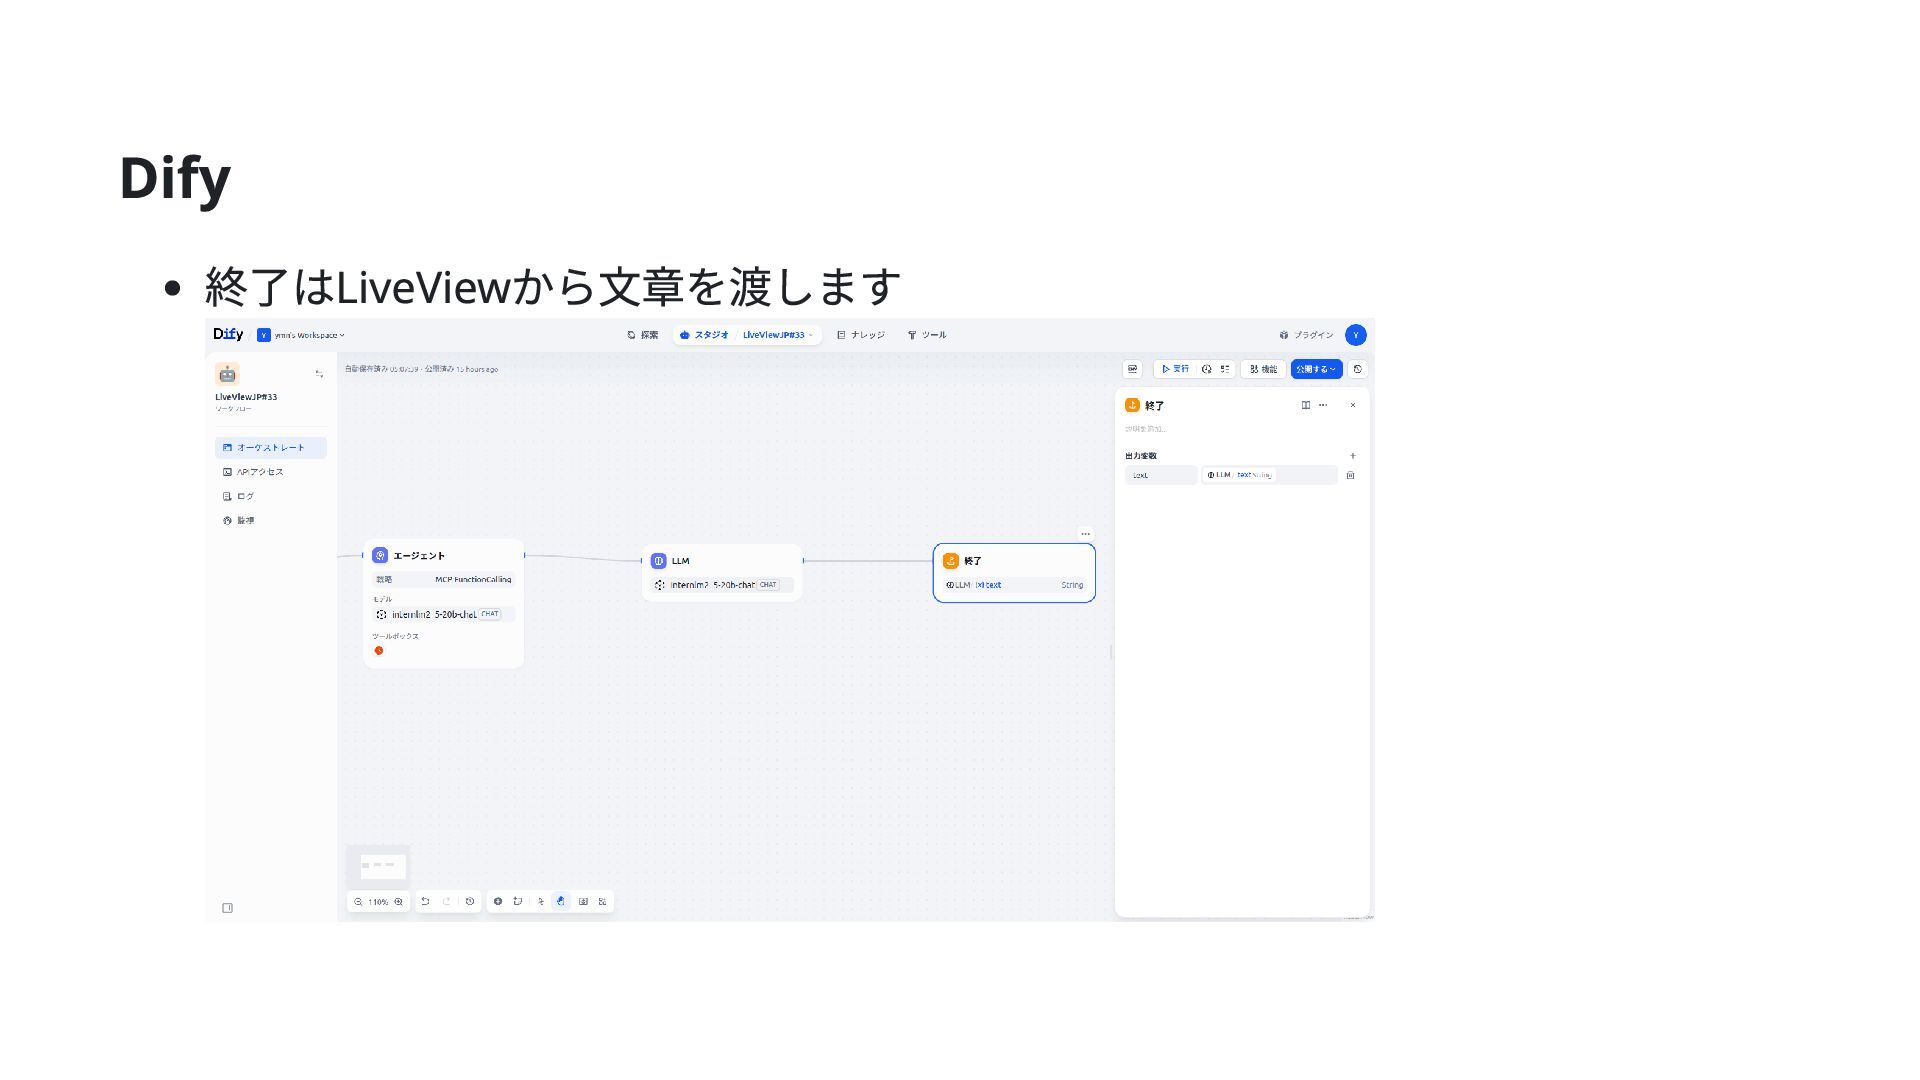Organize nodes with the layout icon
This screenshot has width=1920, height=1080.
coord(603,901)
